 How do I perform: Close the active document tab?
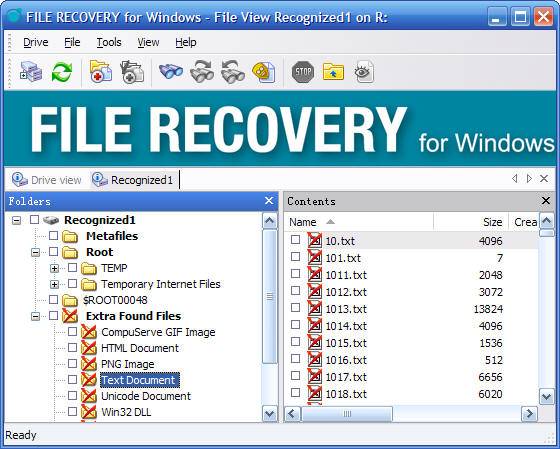[x=544, y=178]
